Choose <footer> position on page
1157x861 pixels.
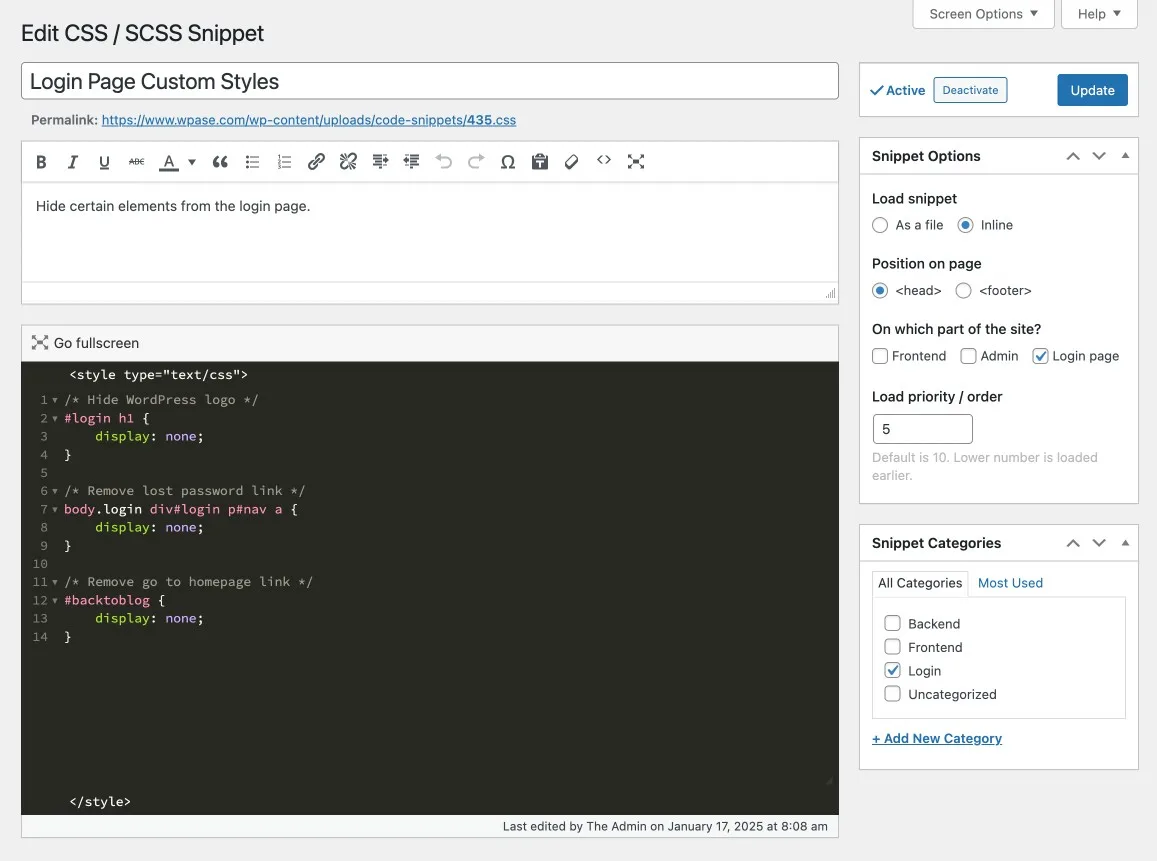pyautogui.click(x=963, y=291)
